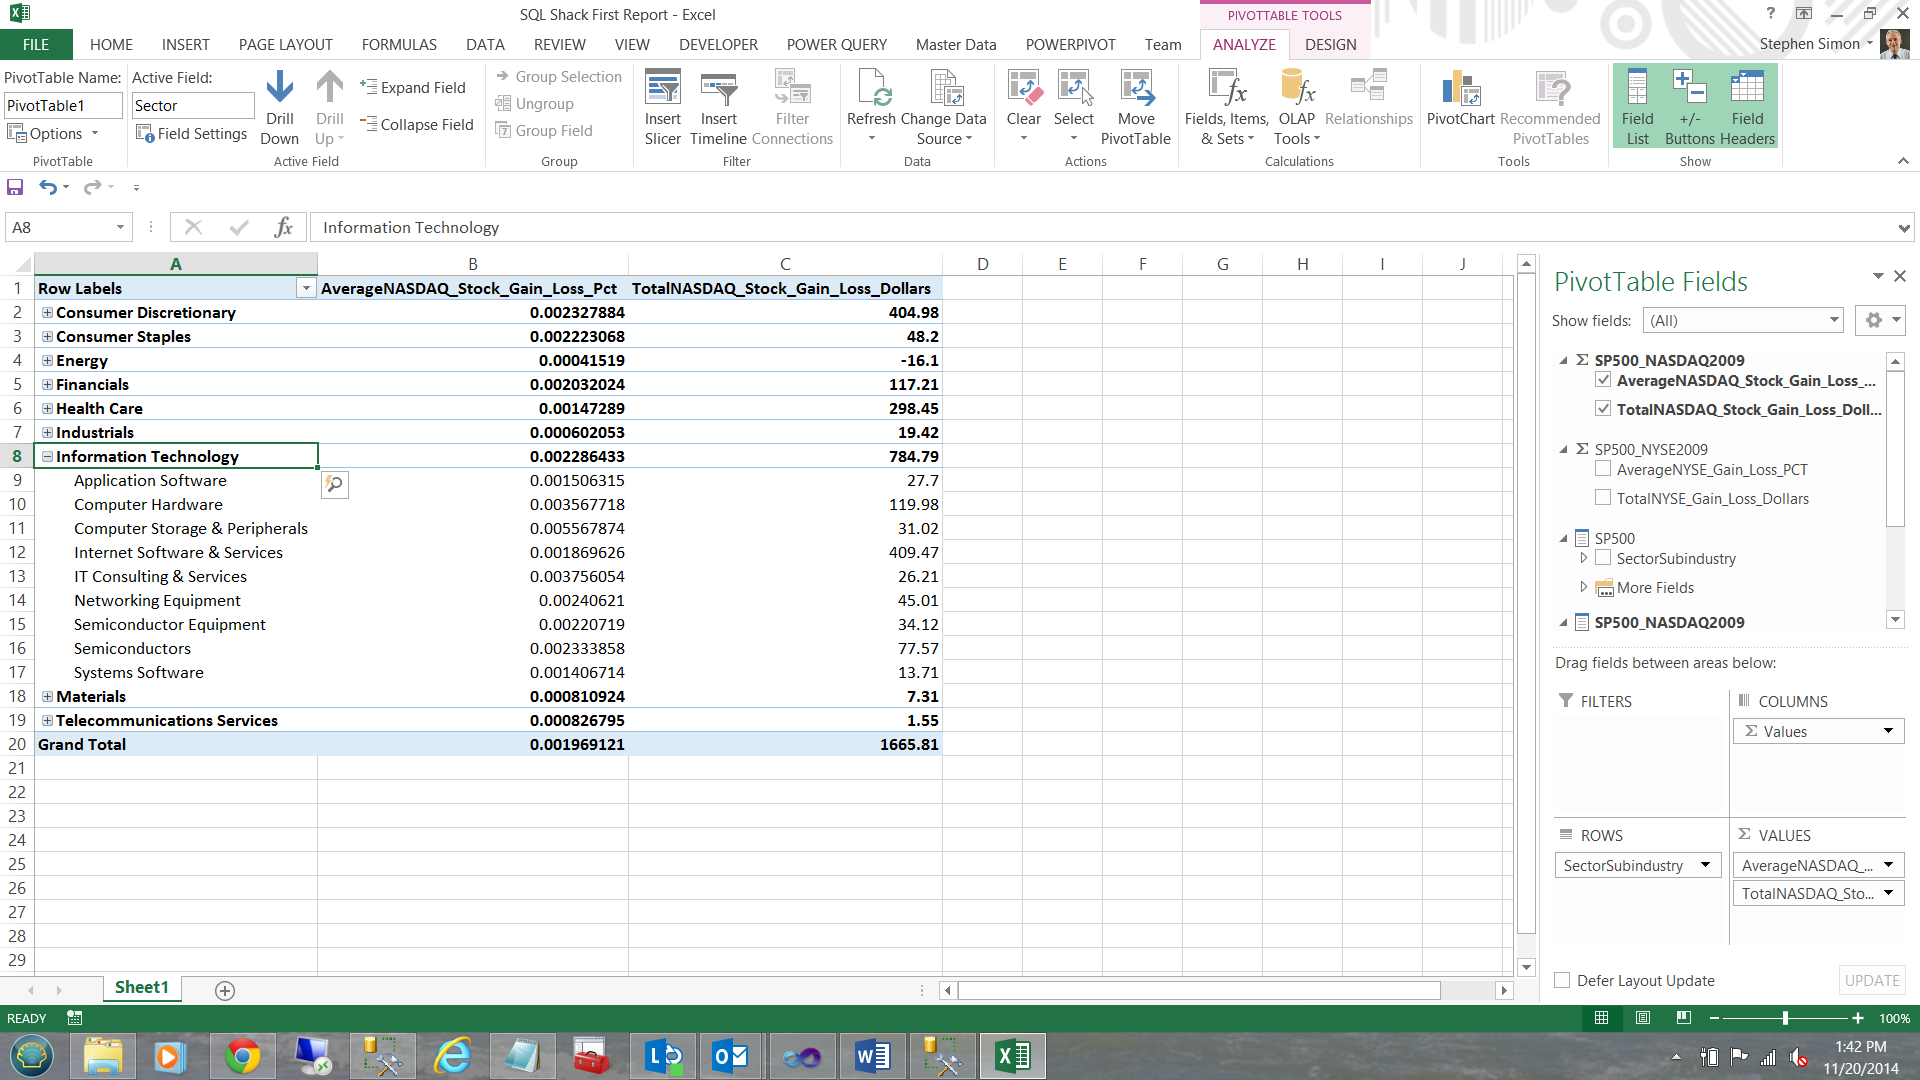Screen dimensions: 1920x1080
Task: Click the zoom slider in the status bar
Action: pos(1785,1018)
